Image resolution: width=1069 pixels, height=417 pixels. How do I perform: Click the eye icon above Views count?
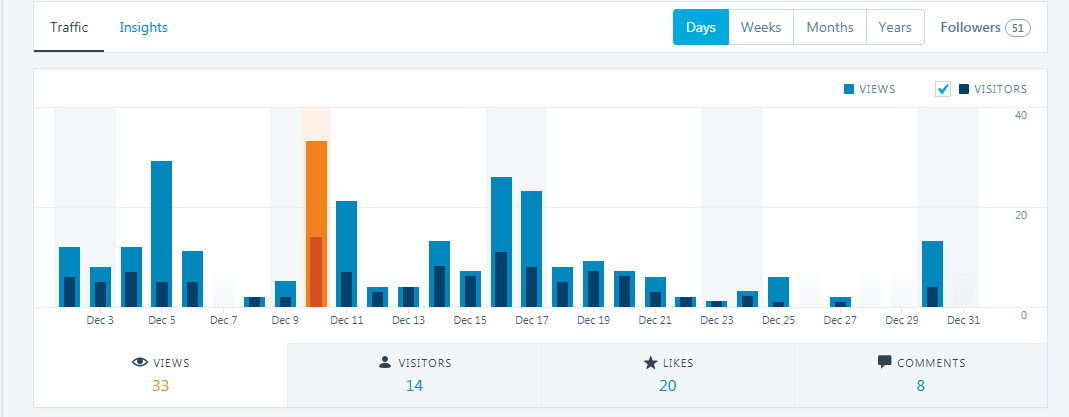140,363
